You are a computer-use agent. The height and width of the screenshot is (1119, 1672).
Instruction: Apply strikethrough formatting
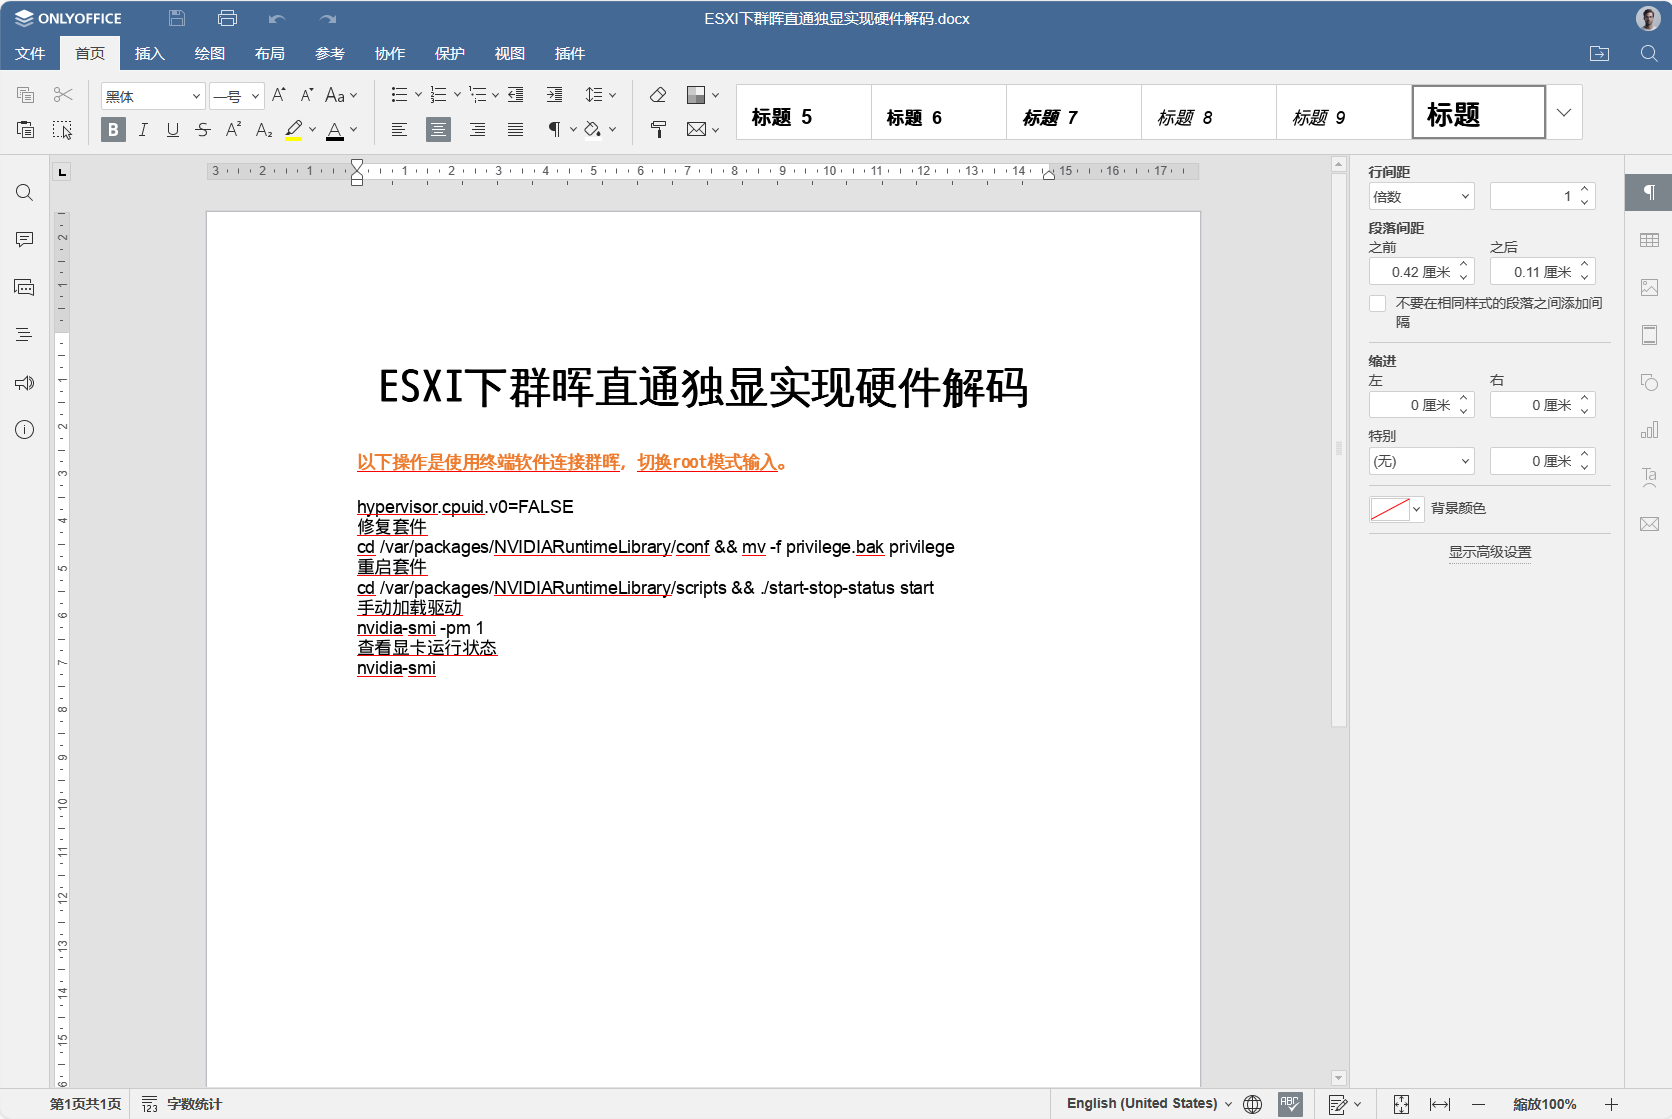tap(203, 130)
